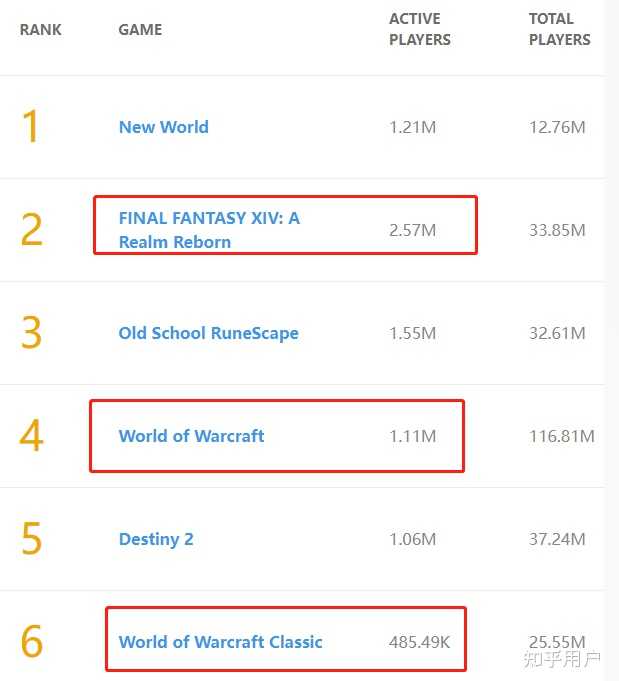619x681 pixels.
Task: Open FINAL FANTASY XIV: A Realm Reborn link
Action: pyautogui.click(x=208, y=230)
